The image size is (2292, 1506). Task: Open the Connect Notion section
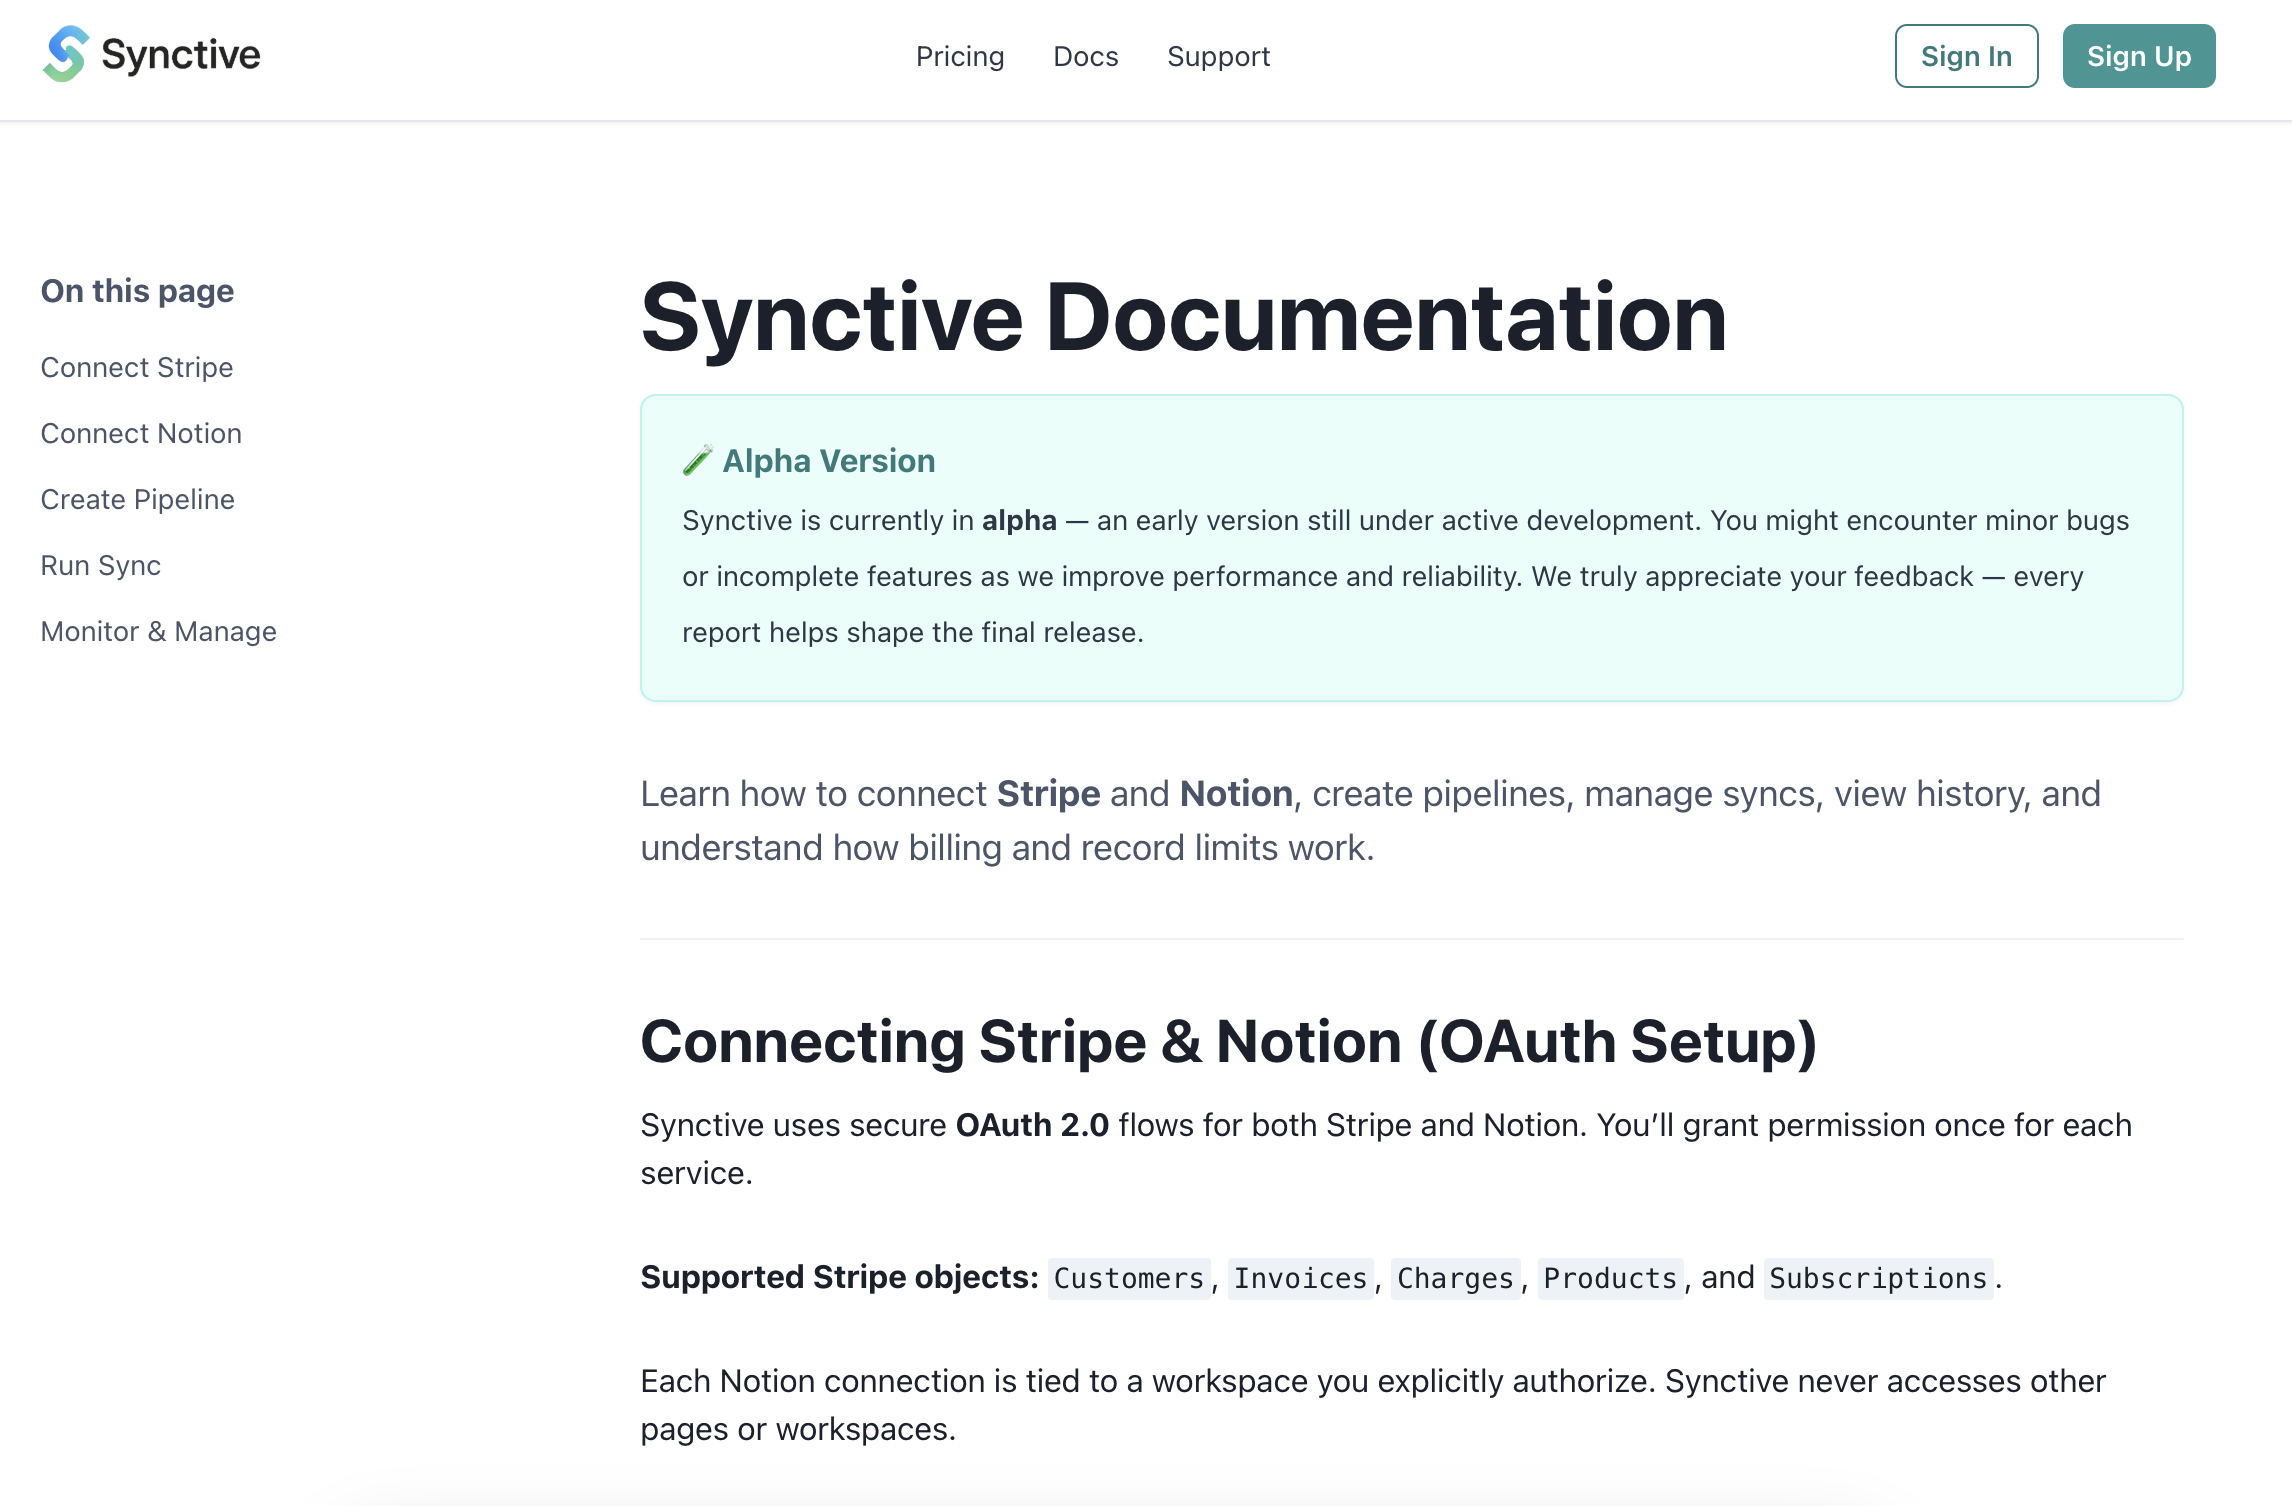[140, 432]
